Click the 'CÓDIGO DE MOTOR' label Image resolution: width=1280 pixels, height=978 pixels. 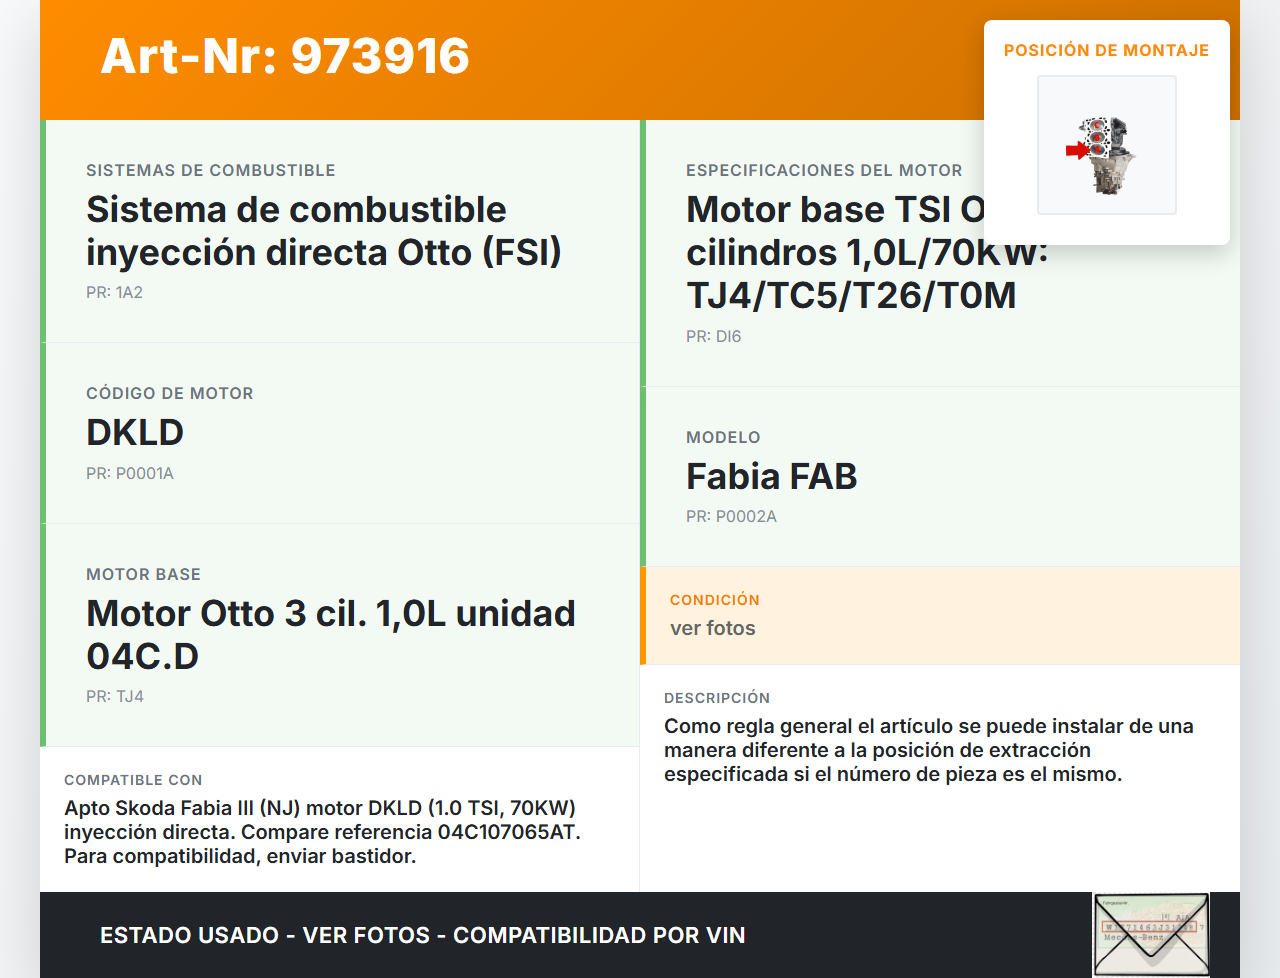(x=170, y=394)
